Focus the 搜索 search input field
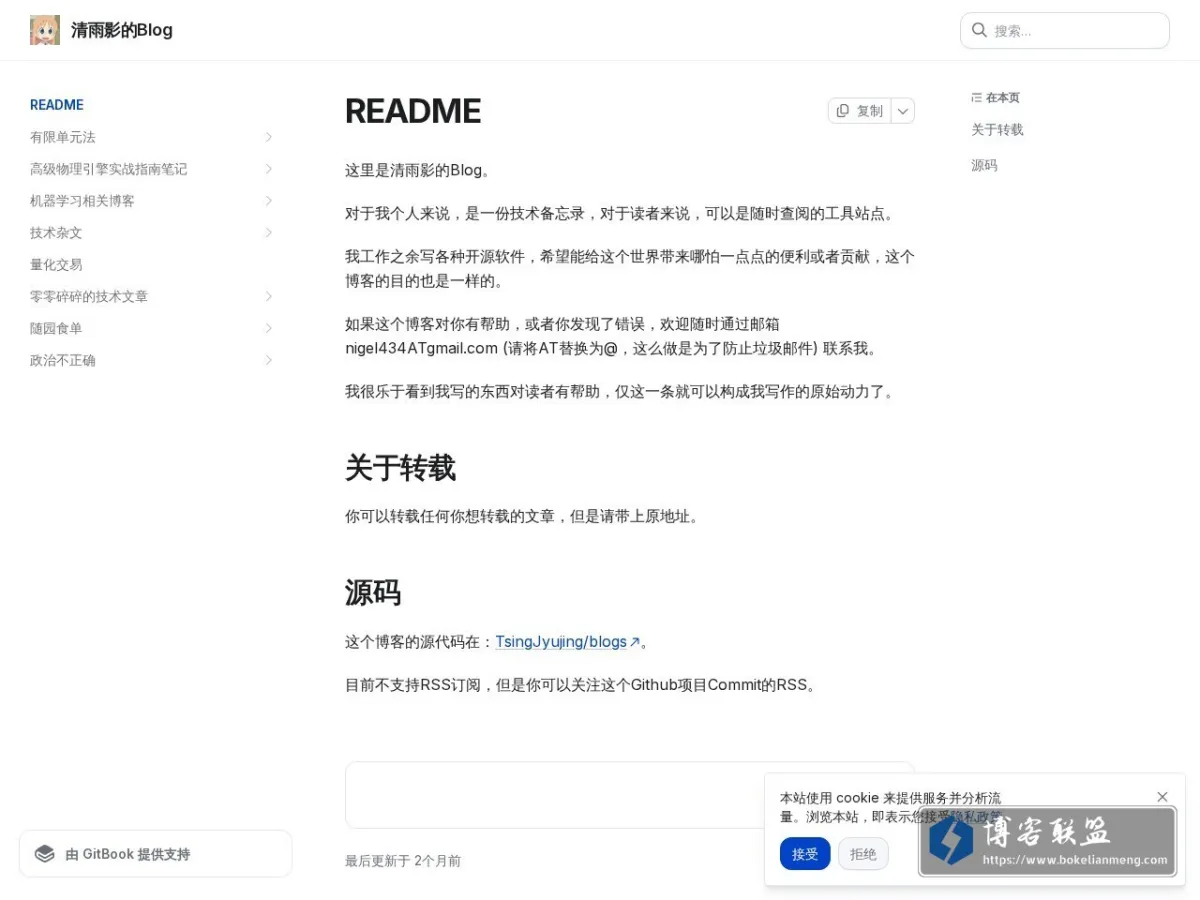This screenshot has height=900, width=1200. [1065, 30]
